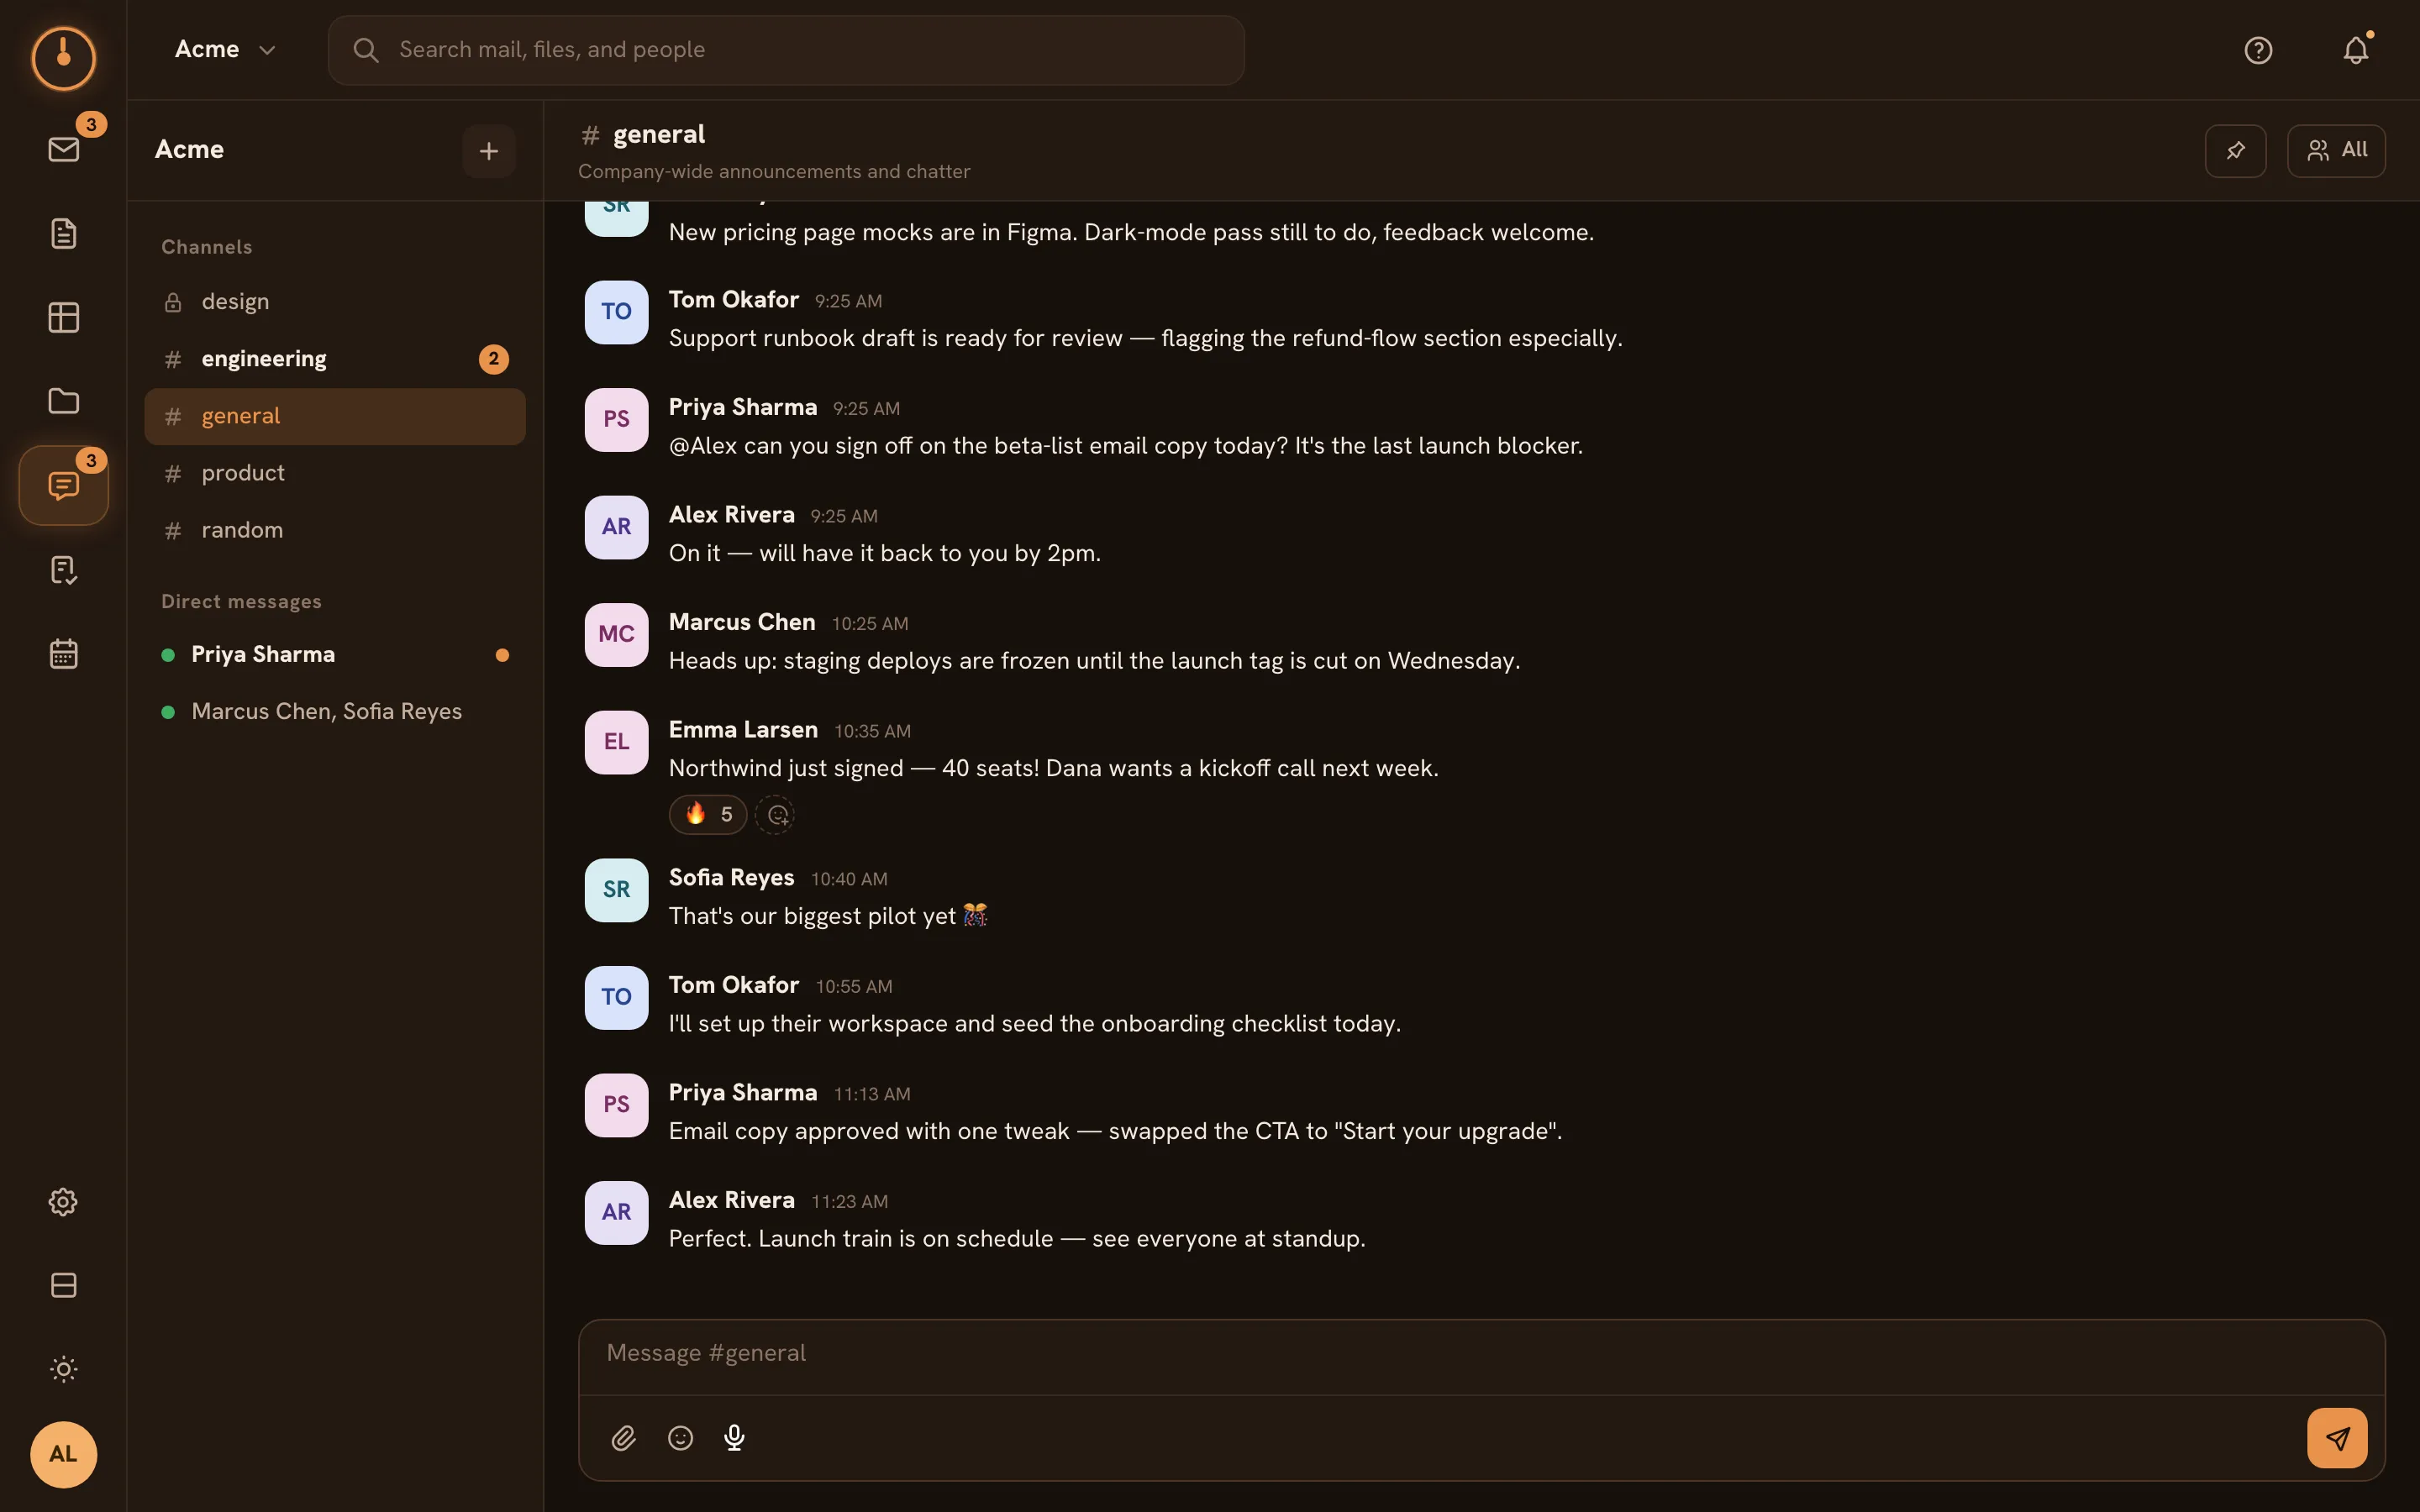The width and height of the screenshot is (2420, 1512).
Task: Open direct message with Priya Sharma
Action: pyautogui.click(x=334, y=654)
